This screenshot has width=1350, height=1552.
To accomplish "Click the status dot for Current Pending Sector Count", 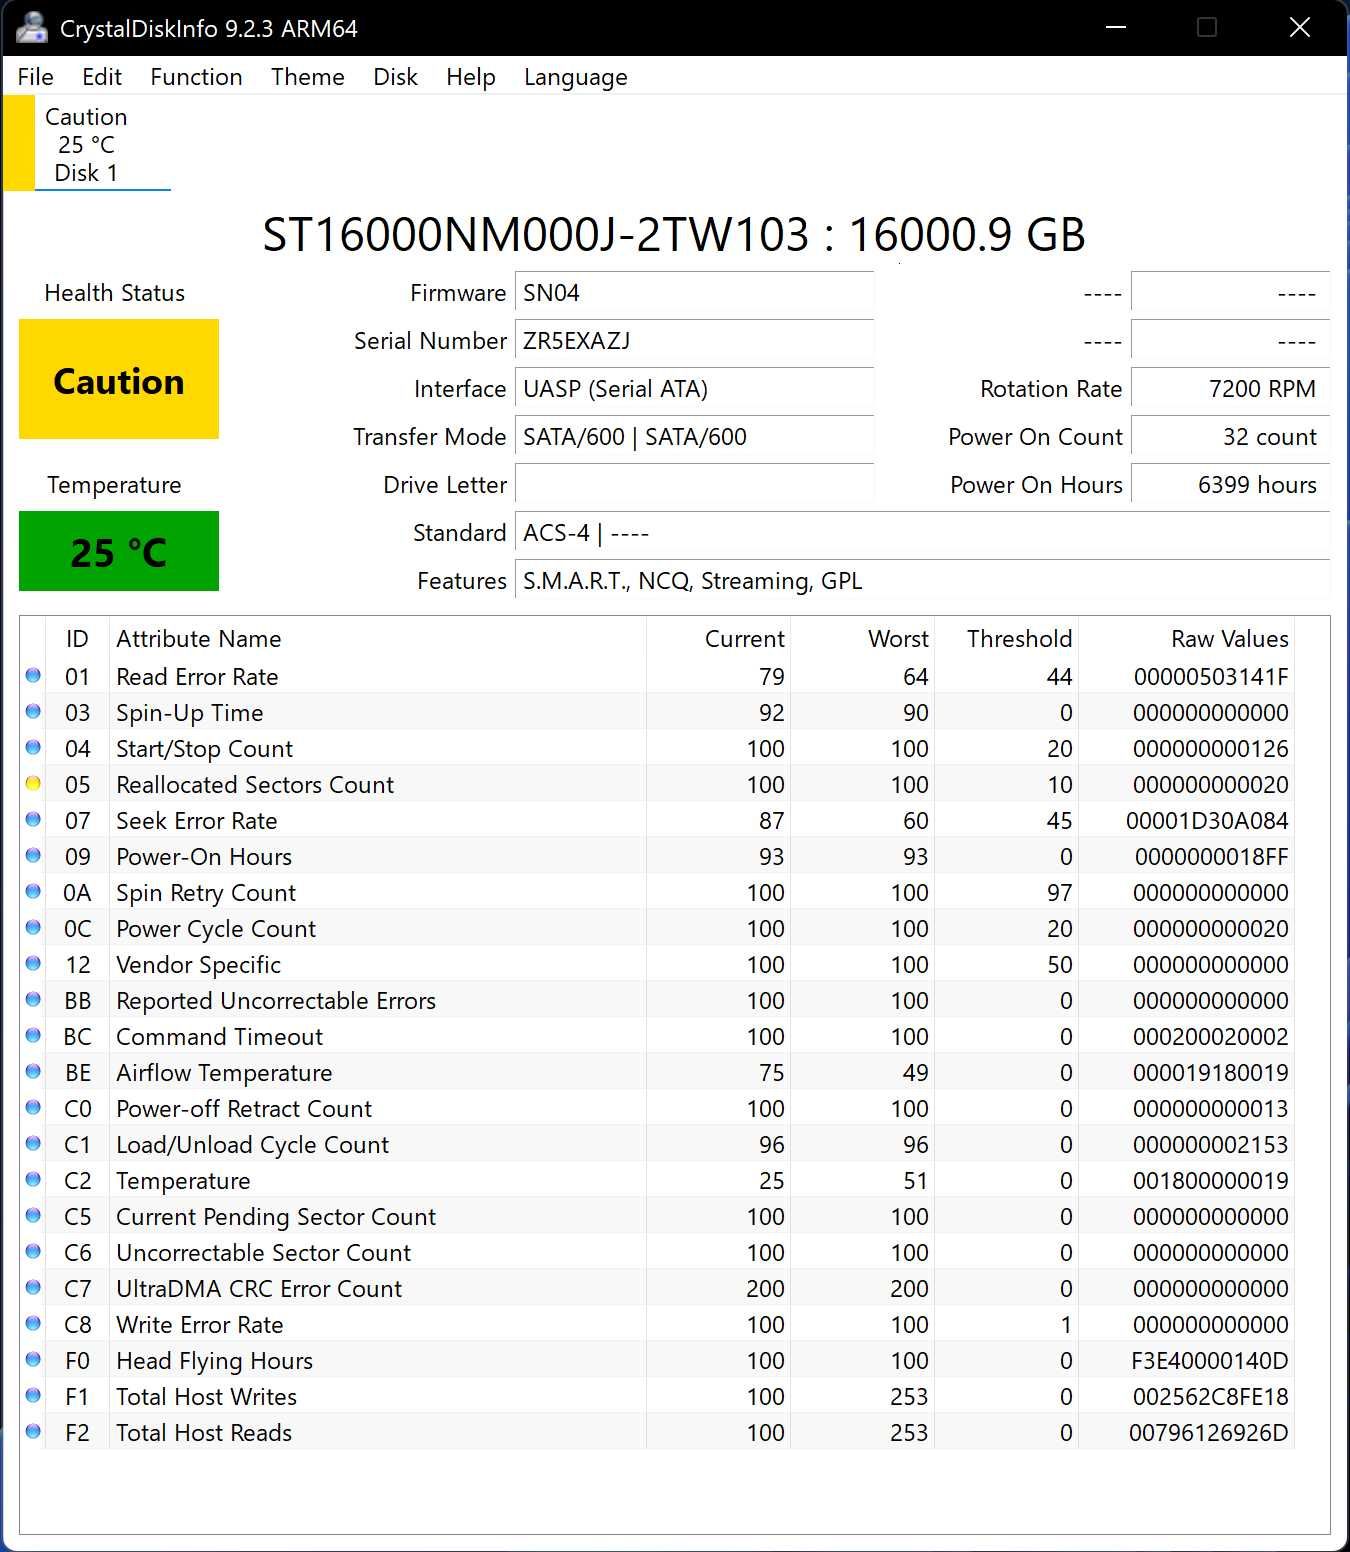I will click(x=33, y=1216).
